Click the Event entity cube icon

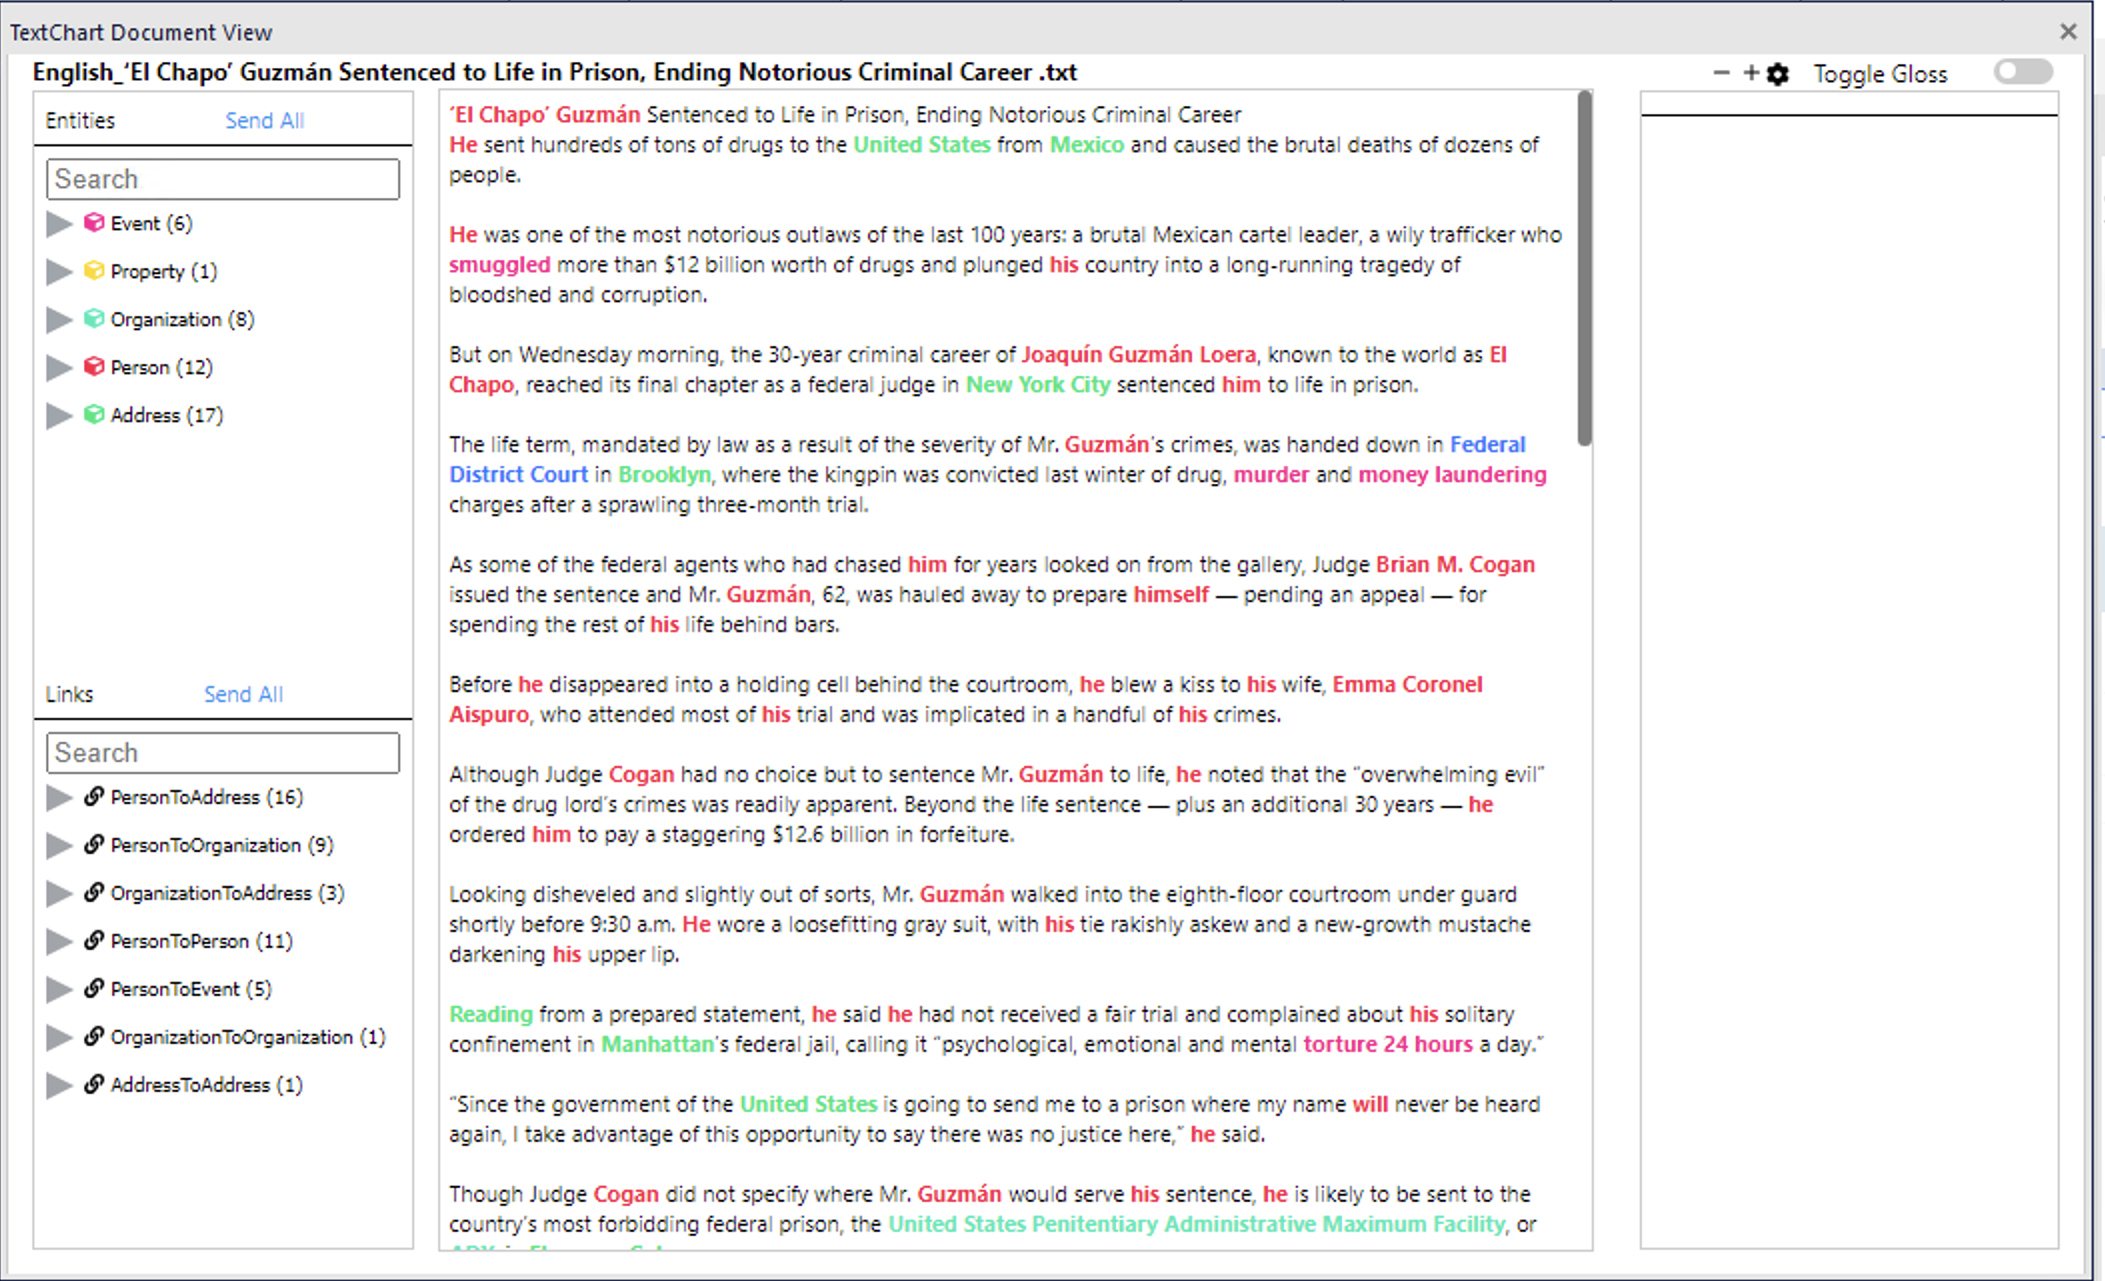(94, 223)
